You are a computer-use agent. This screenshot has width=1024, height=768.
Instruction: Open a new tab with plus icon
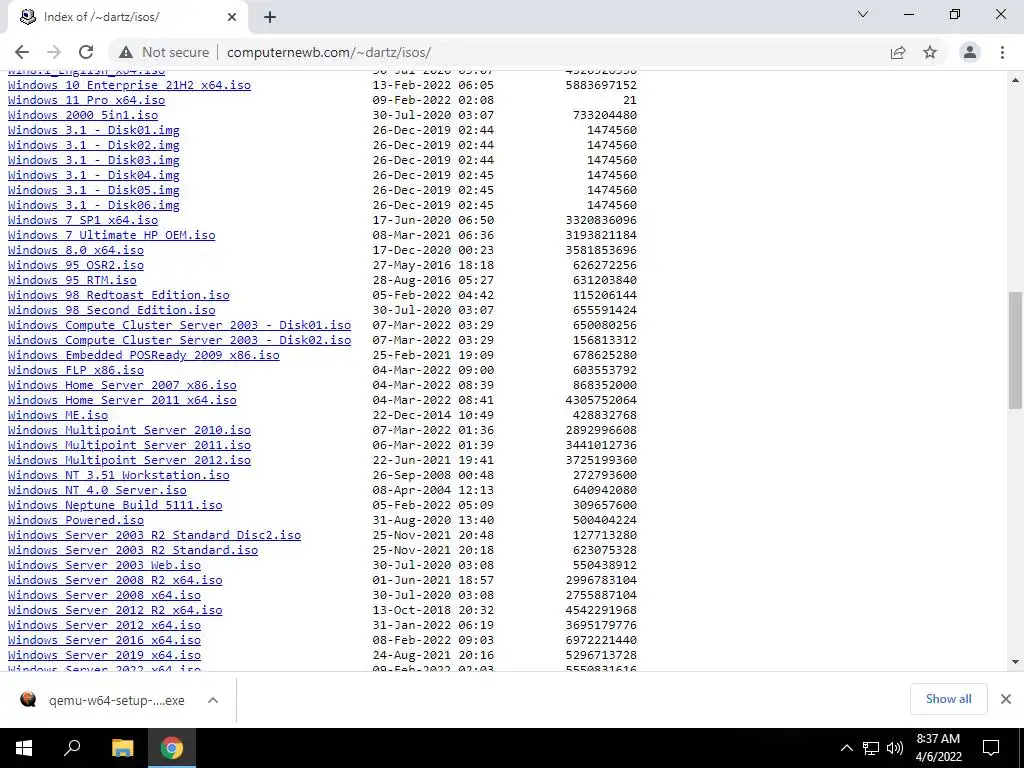(270, 17)
